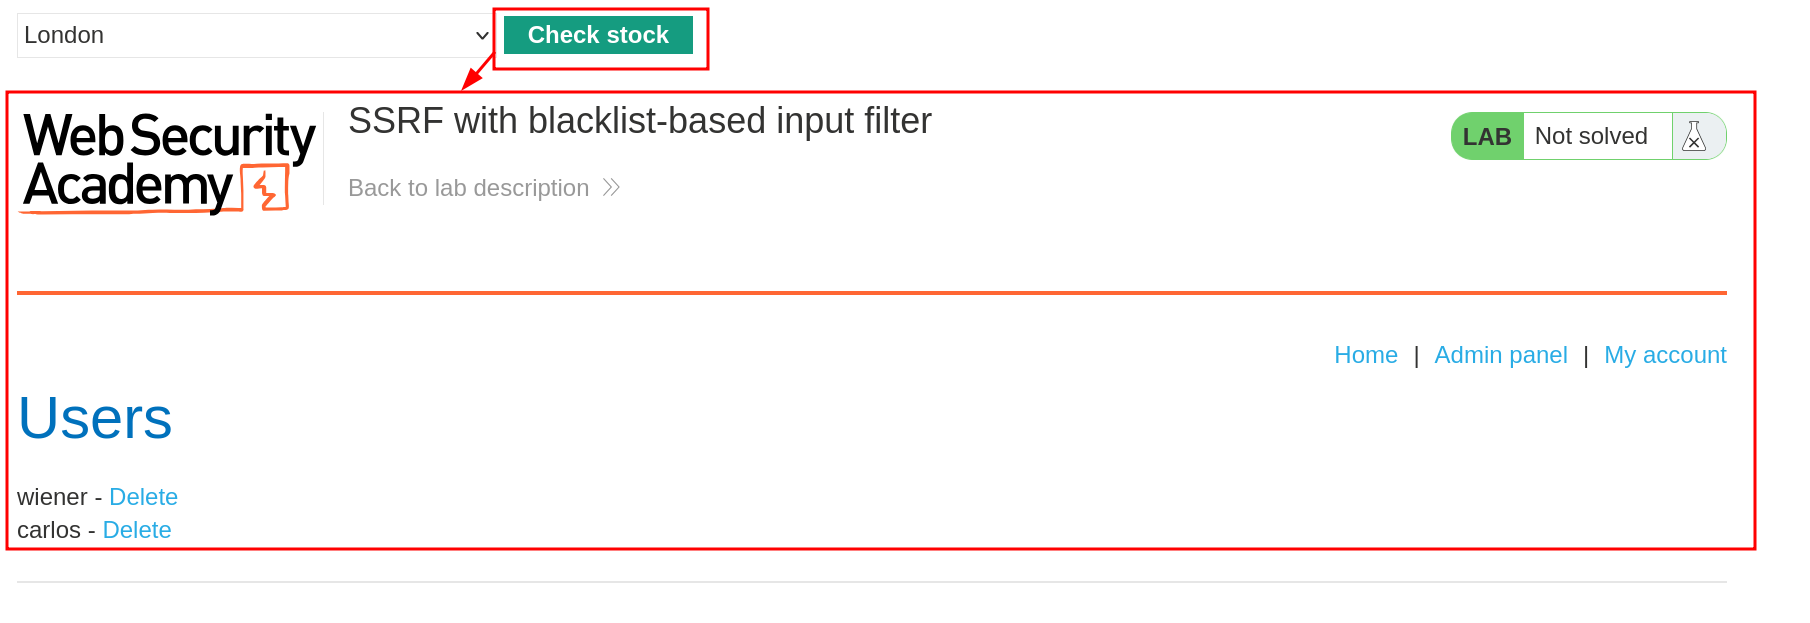Click the wiener username text
Image resolution: width=1810 pixels, height=623 pixels.
pyautogui.click(x=52, y=497)
